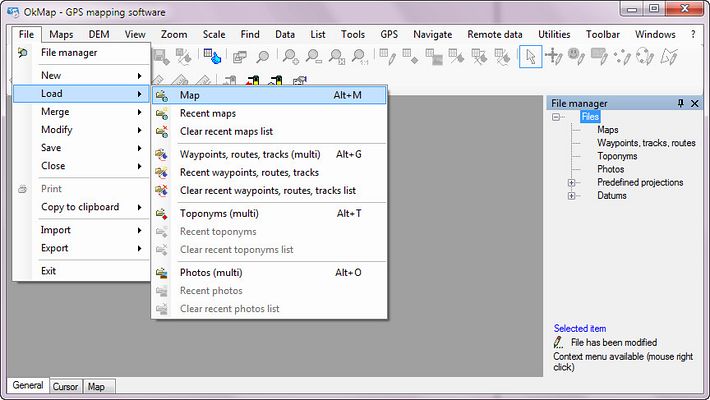Open the Scale menu
Viewport: 710px width, 400px height.
214,34
